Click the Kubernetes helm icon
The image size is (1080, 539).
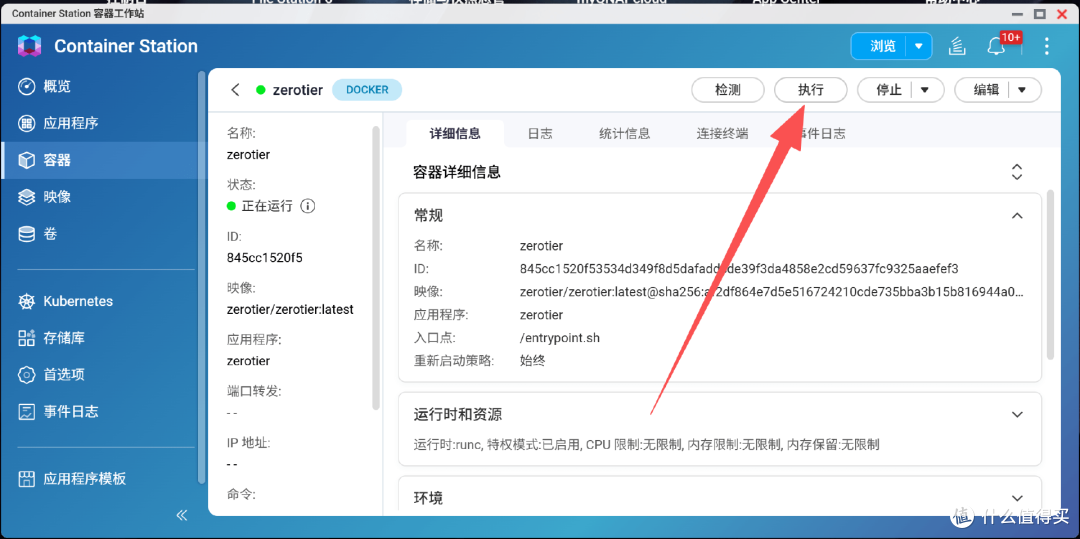click(x=26, y=302)
